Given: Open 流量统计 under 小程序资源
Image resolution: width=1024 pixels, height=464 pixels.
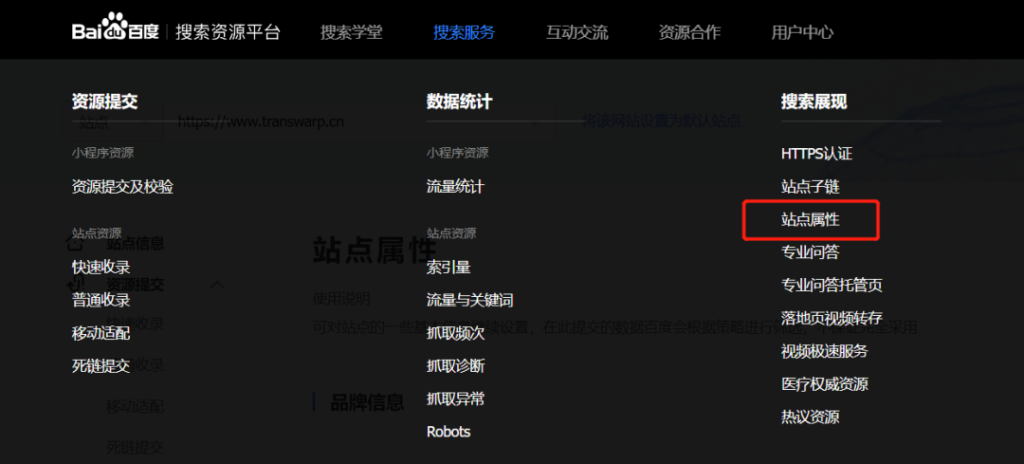Looking at the screenshot, I should [456, 187].
